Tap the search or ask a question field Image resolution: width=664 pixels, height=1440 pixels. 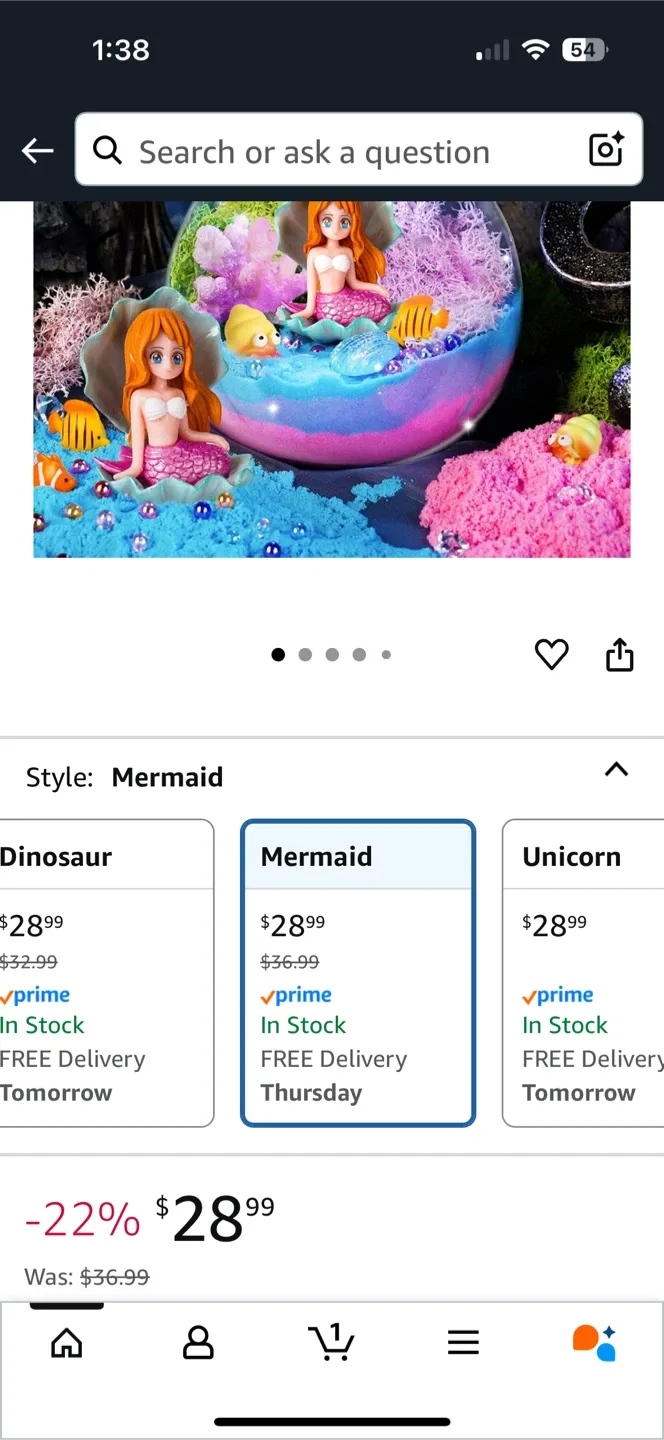coord(350,150)
